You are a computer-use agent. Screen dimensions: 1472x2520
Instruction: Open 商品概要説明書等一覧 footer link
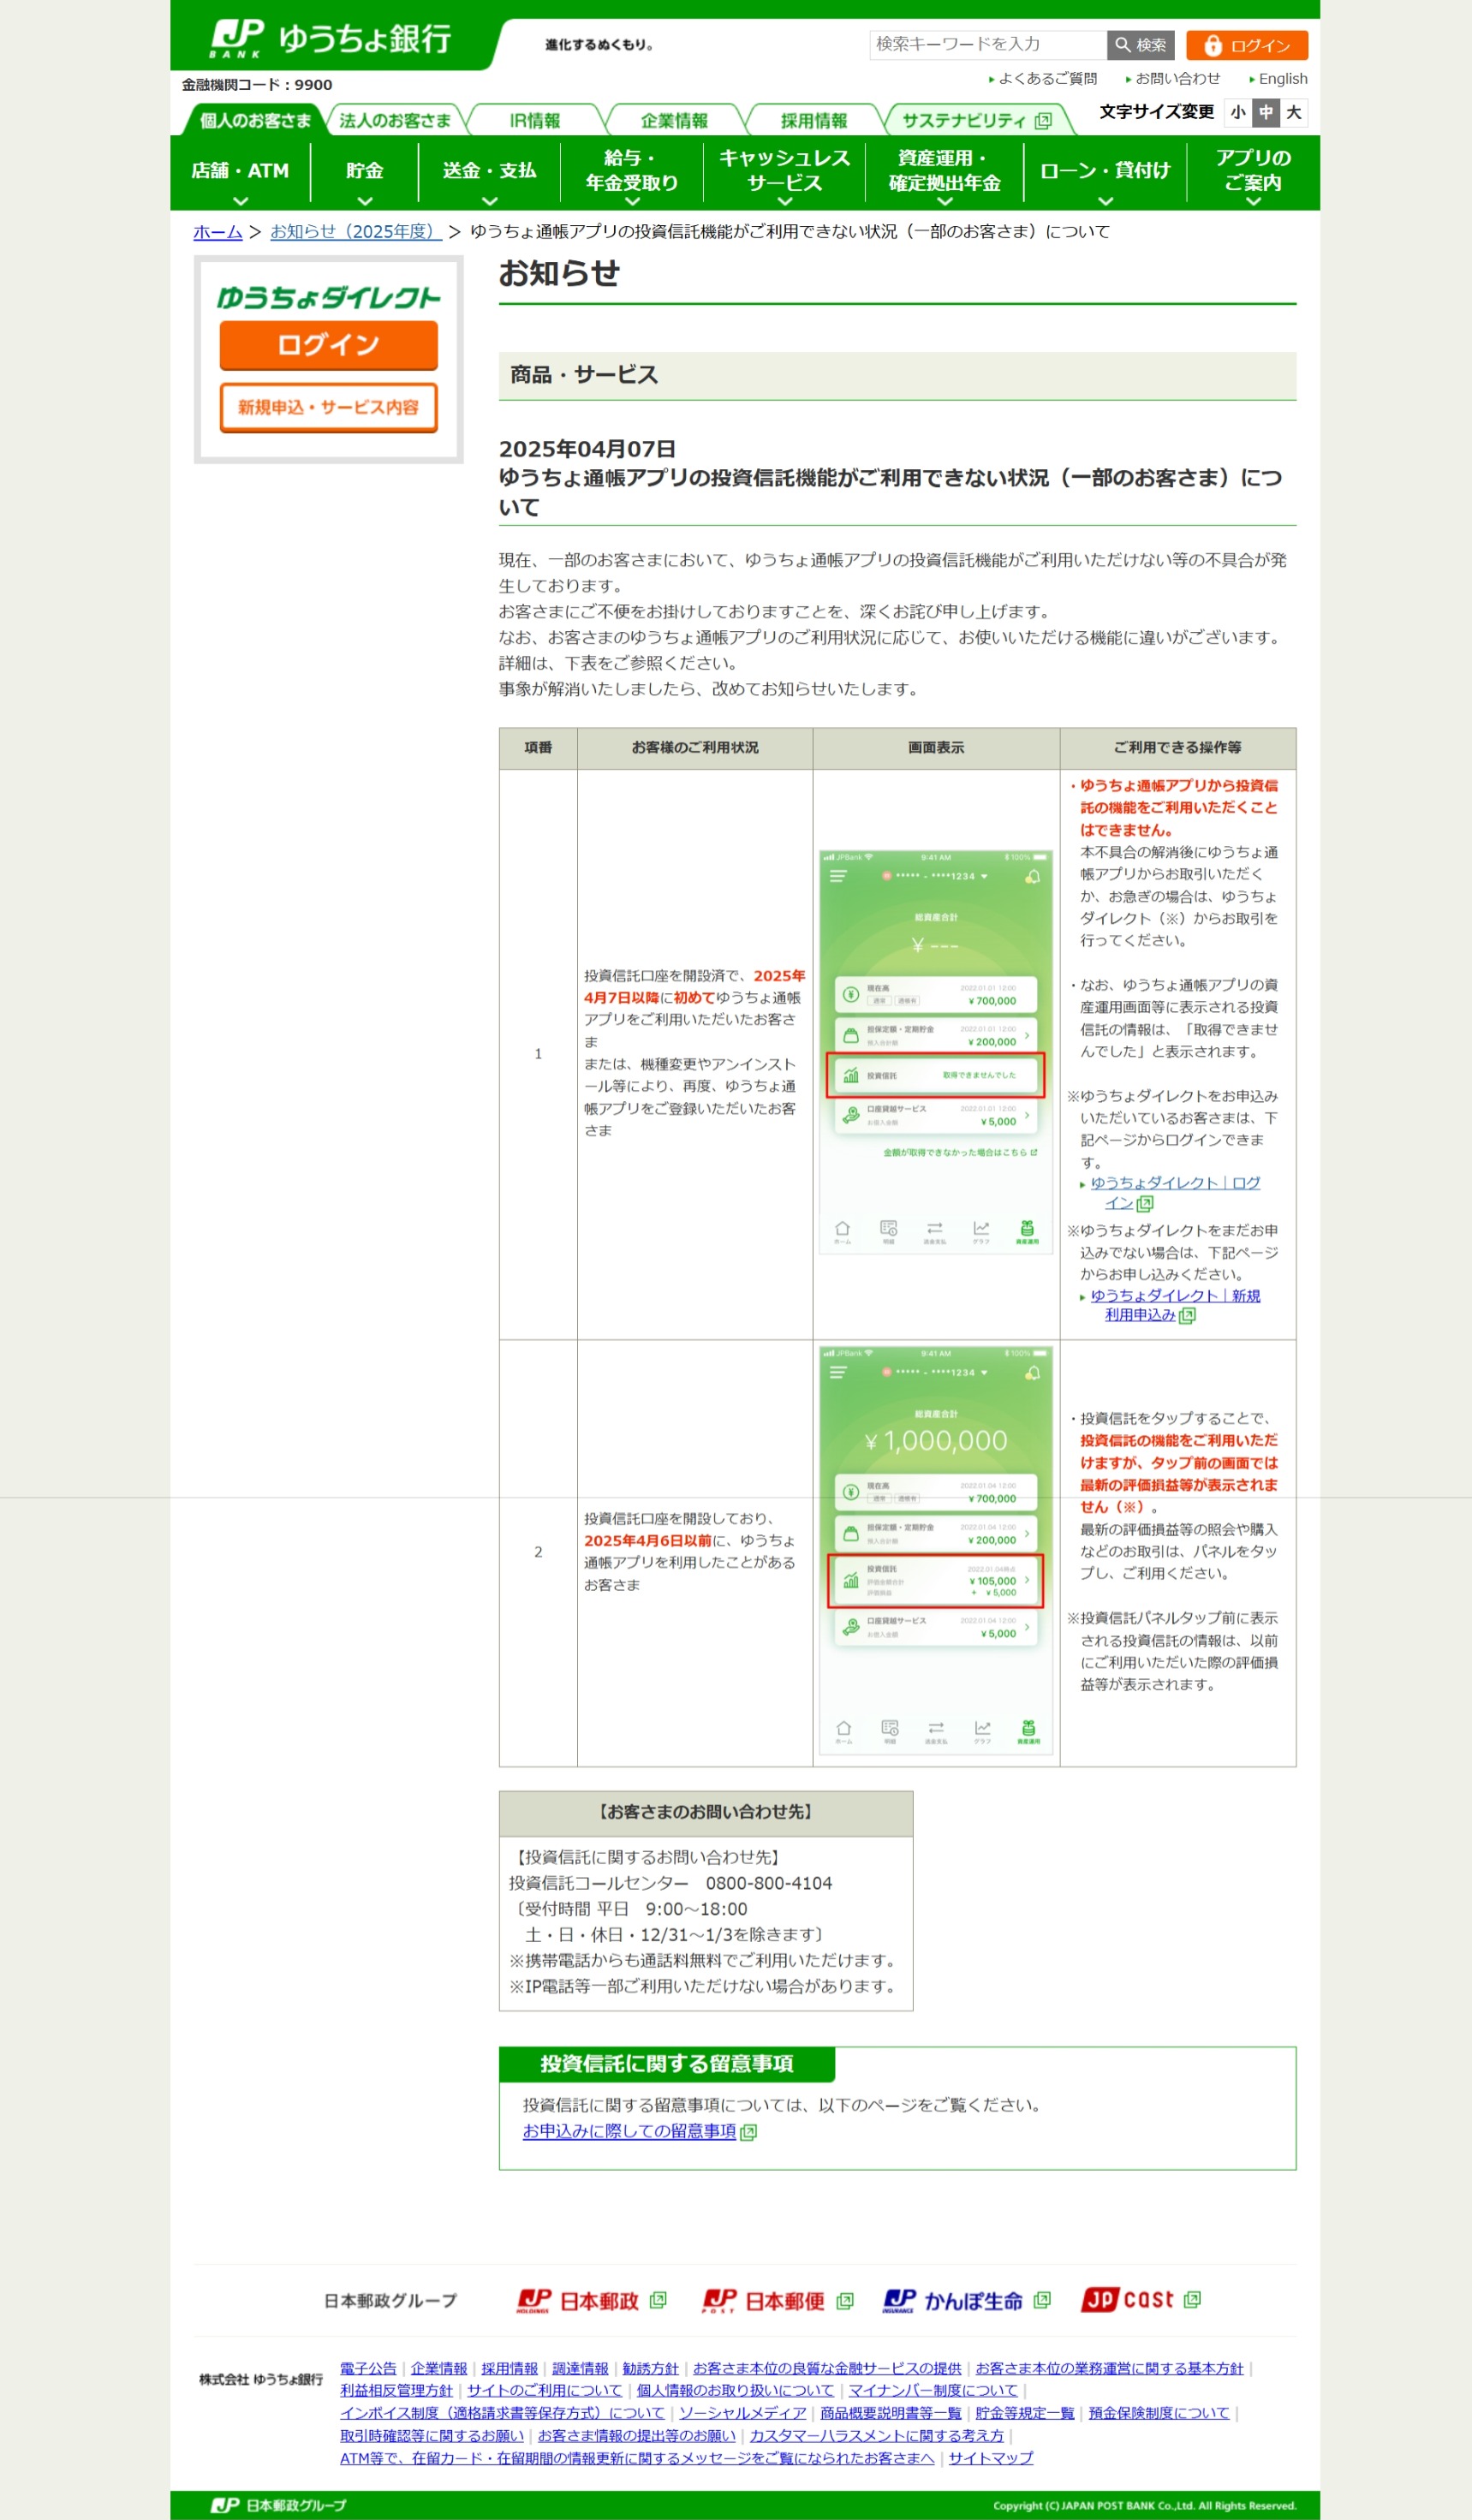[x=891, y=2413]
